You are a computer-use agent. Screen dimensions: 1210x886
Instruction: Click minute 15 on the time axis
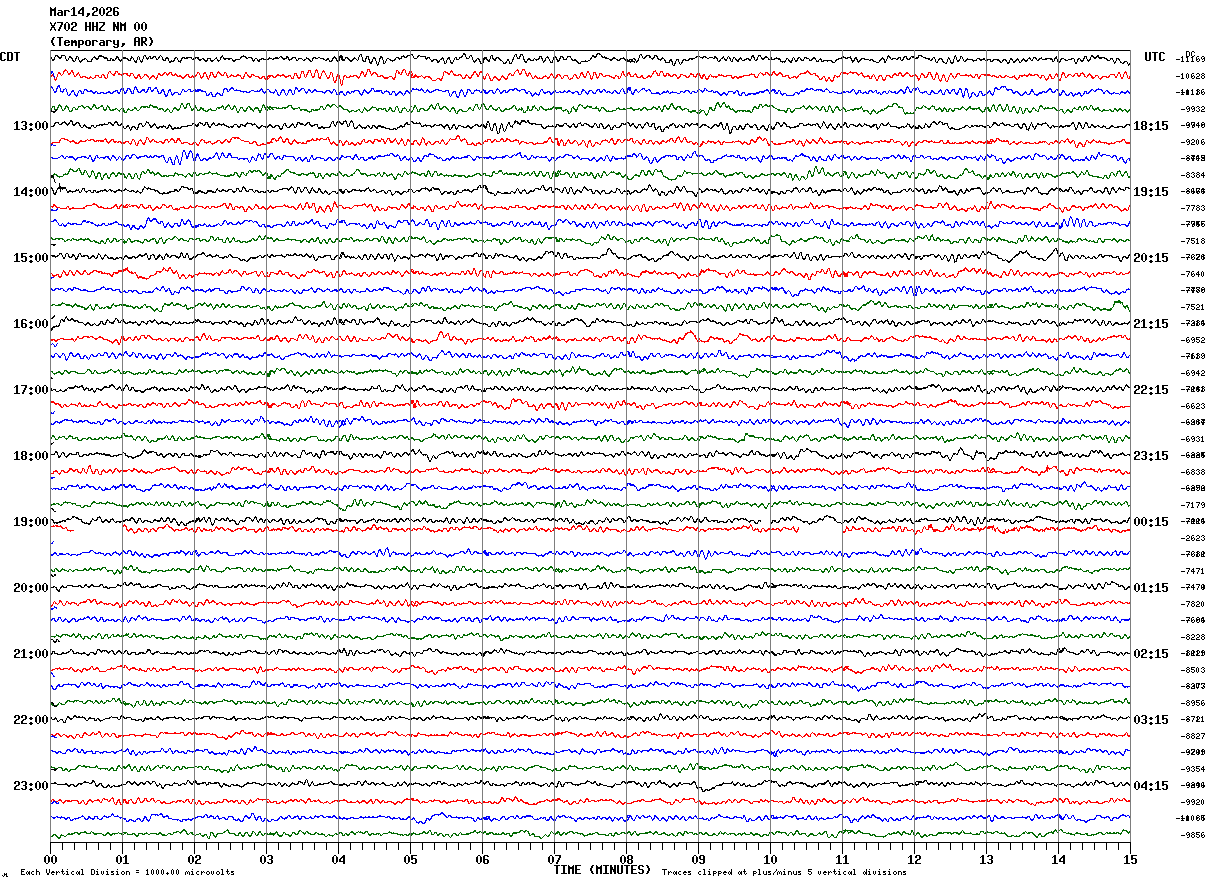click(x=1129, y=859)
